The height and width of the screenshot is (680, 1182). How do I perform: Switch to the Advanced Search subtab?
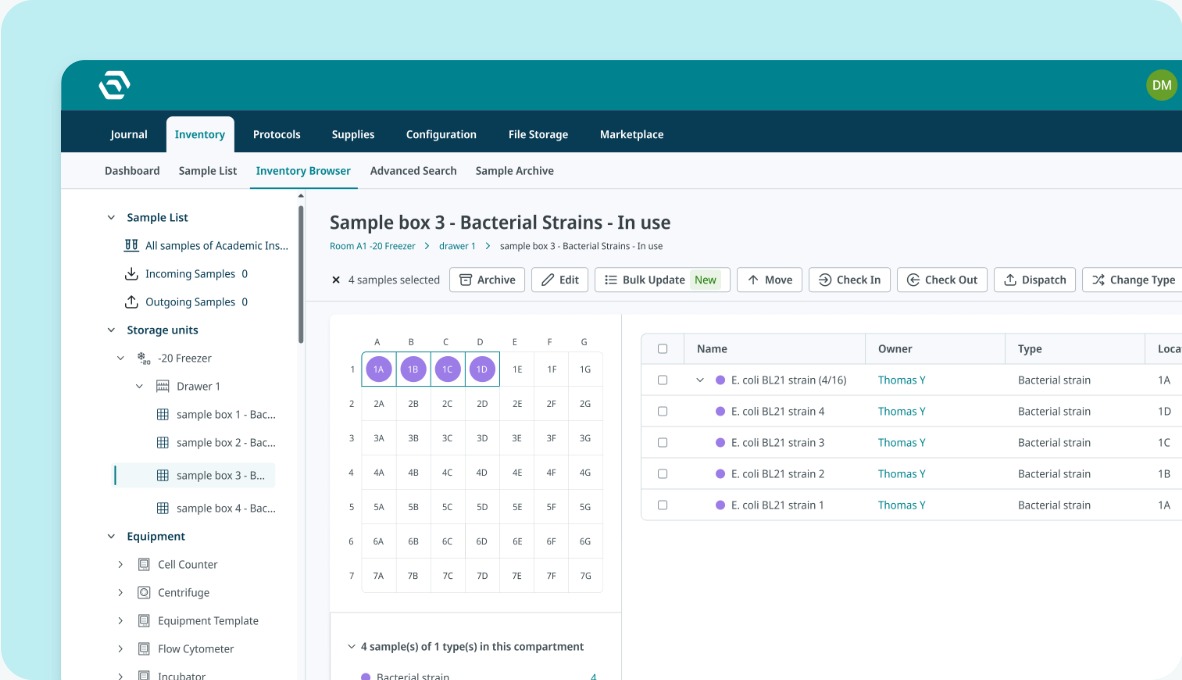point(413,171)
